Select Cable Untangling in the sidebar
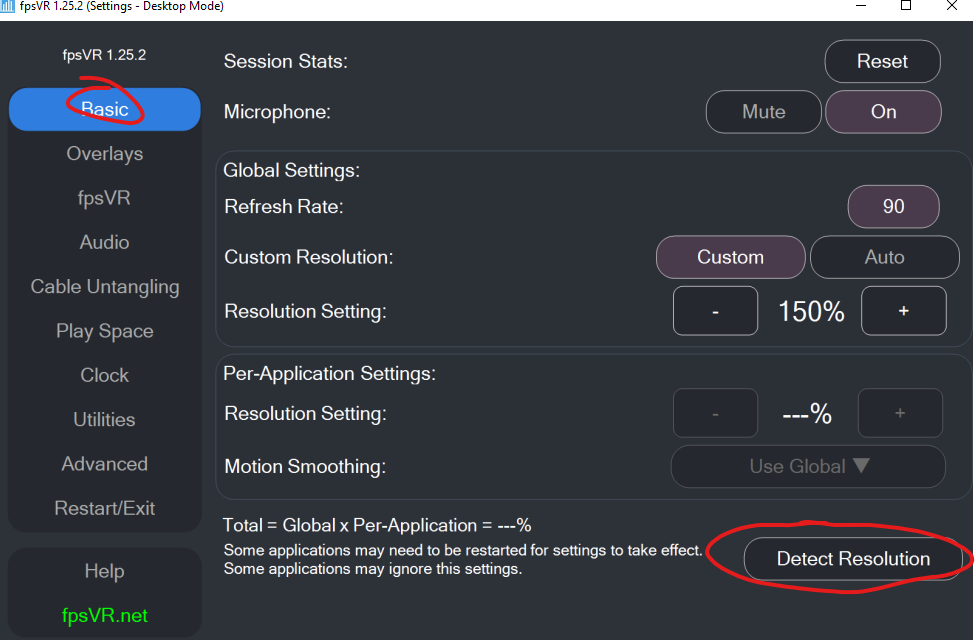Viewport: 976px width, 640px height. tap(105, 287)
